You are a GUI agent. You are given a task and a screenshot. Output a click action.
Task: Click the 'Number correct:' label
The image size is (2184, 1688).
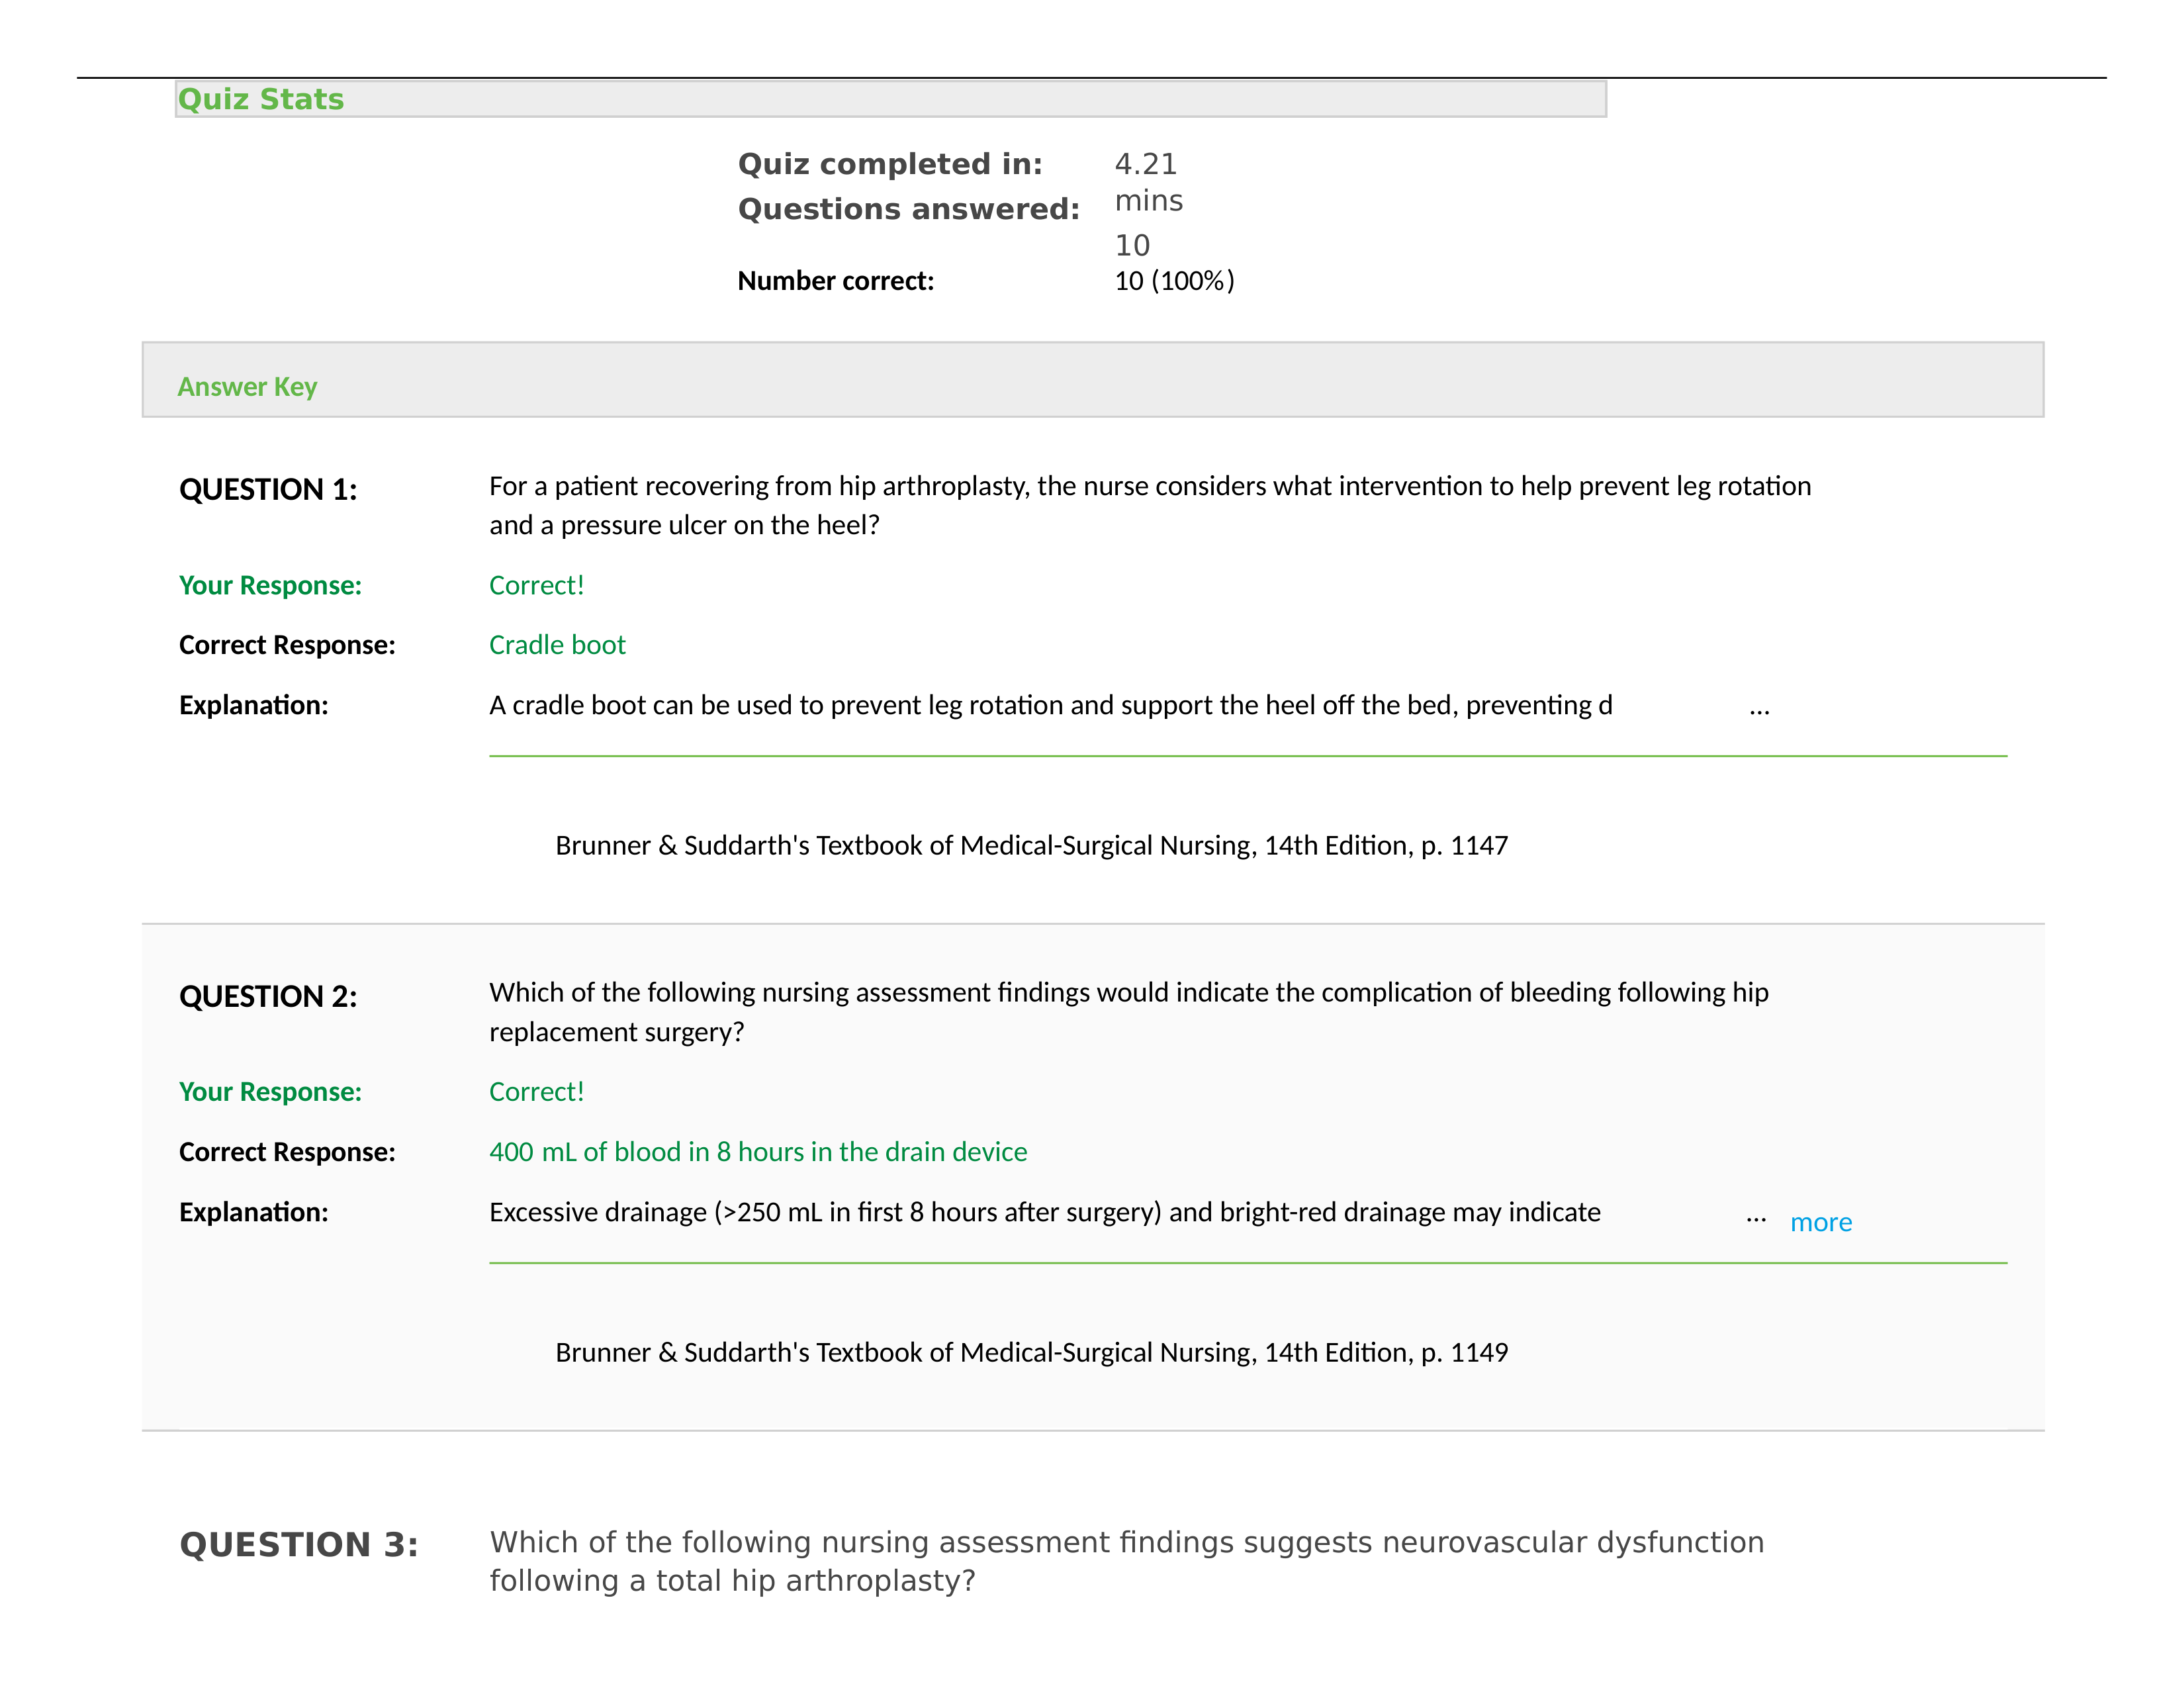pos(835,281)
